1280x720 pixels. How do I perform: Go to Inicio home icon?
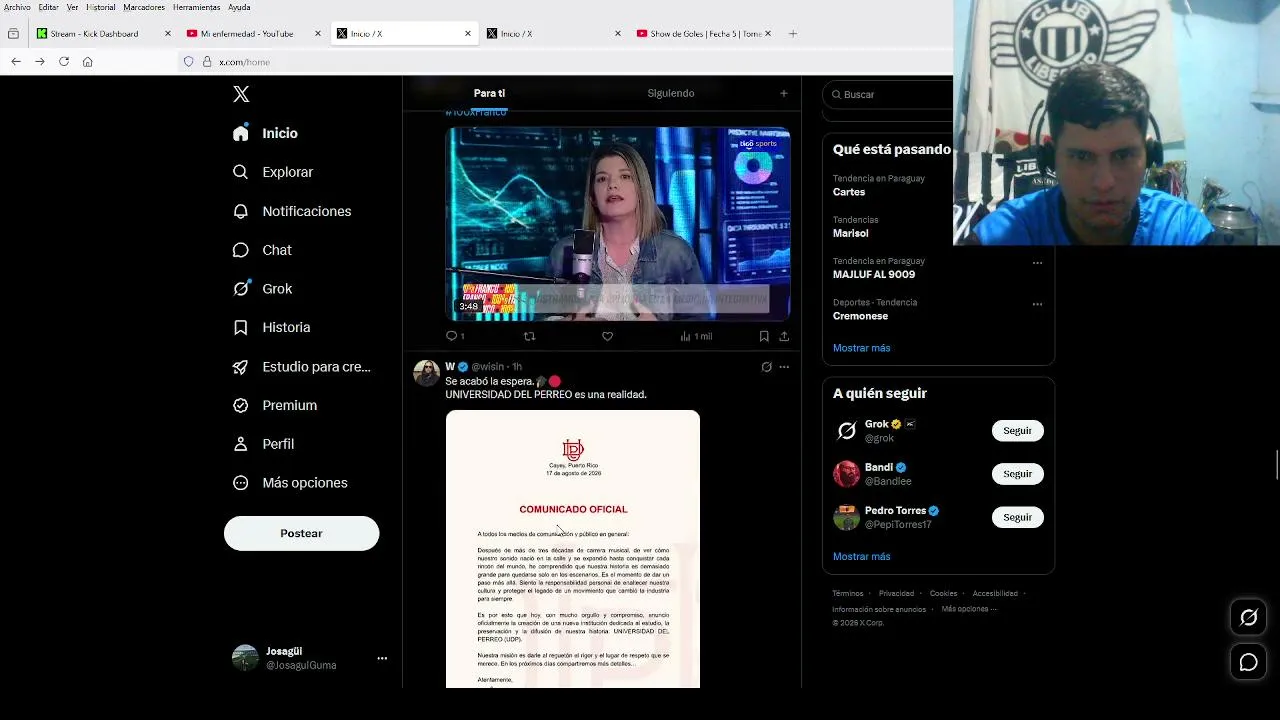240,133
